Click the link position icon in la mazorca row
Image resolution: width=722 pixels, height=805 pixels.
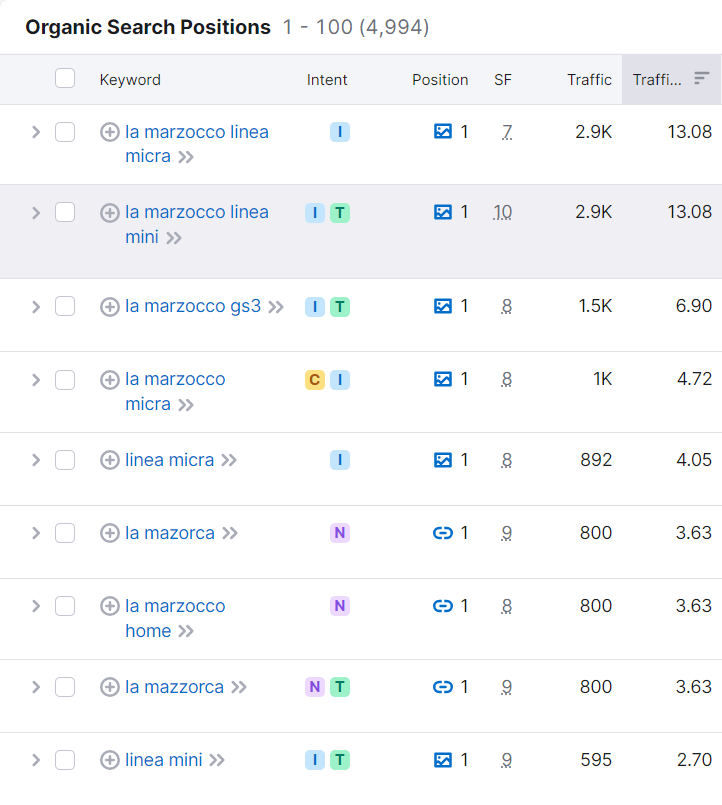[443, 533]
